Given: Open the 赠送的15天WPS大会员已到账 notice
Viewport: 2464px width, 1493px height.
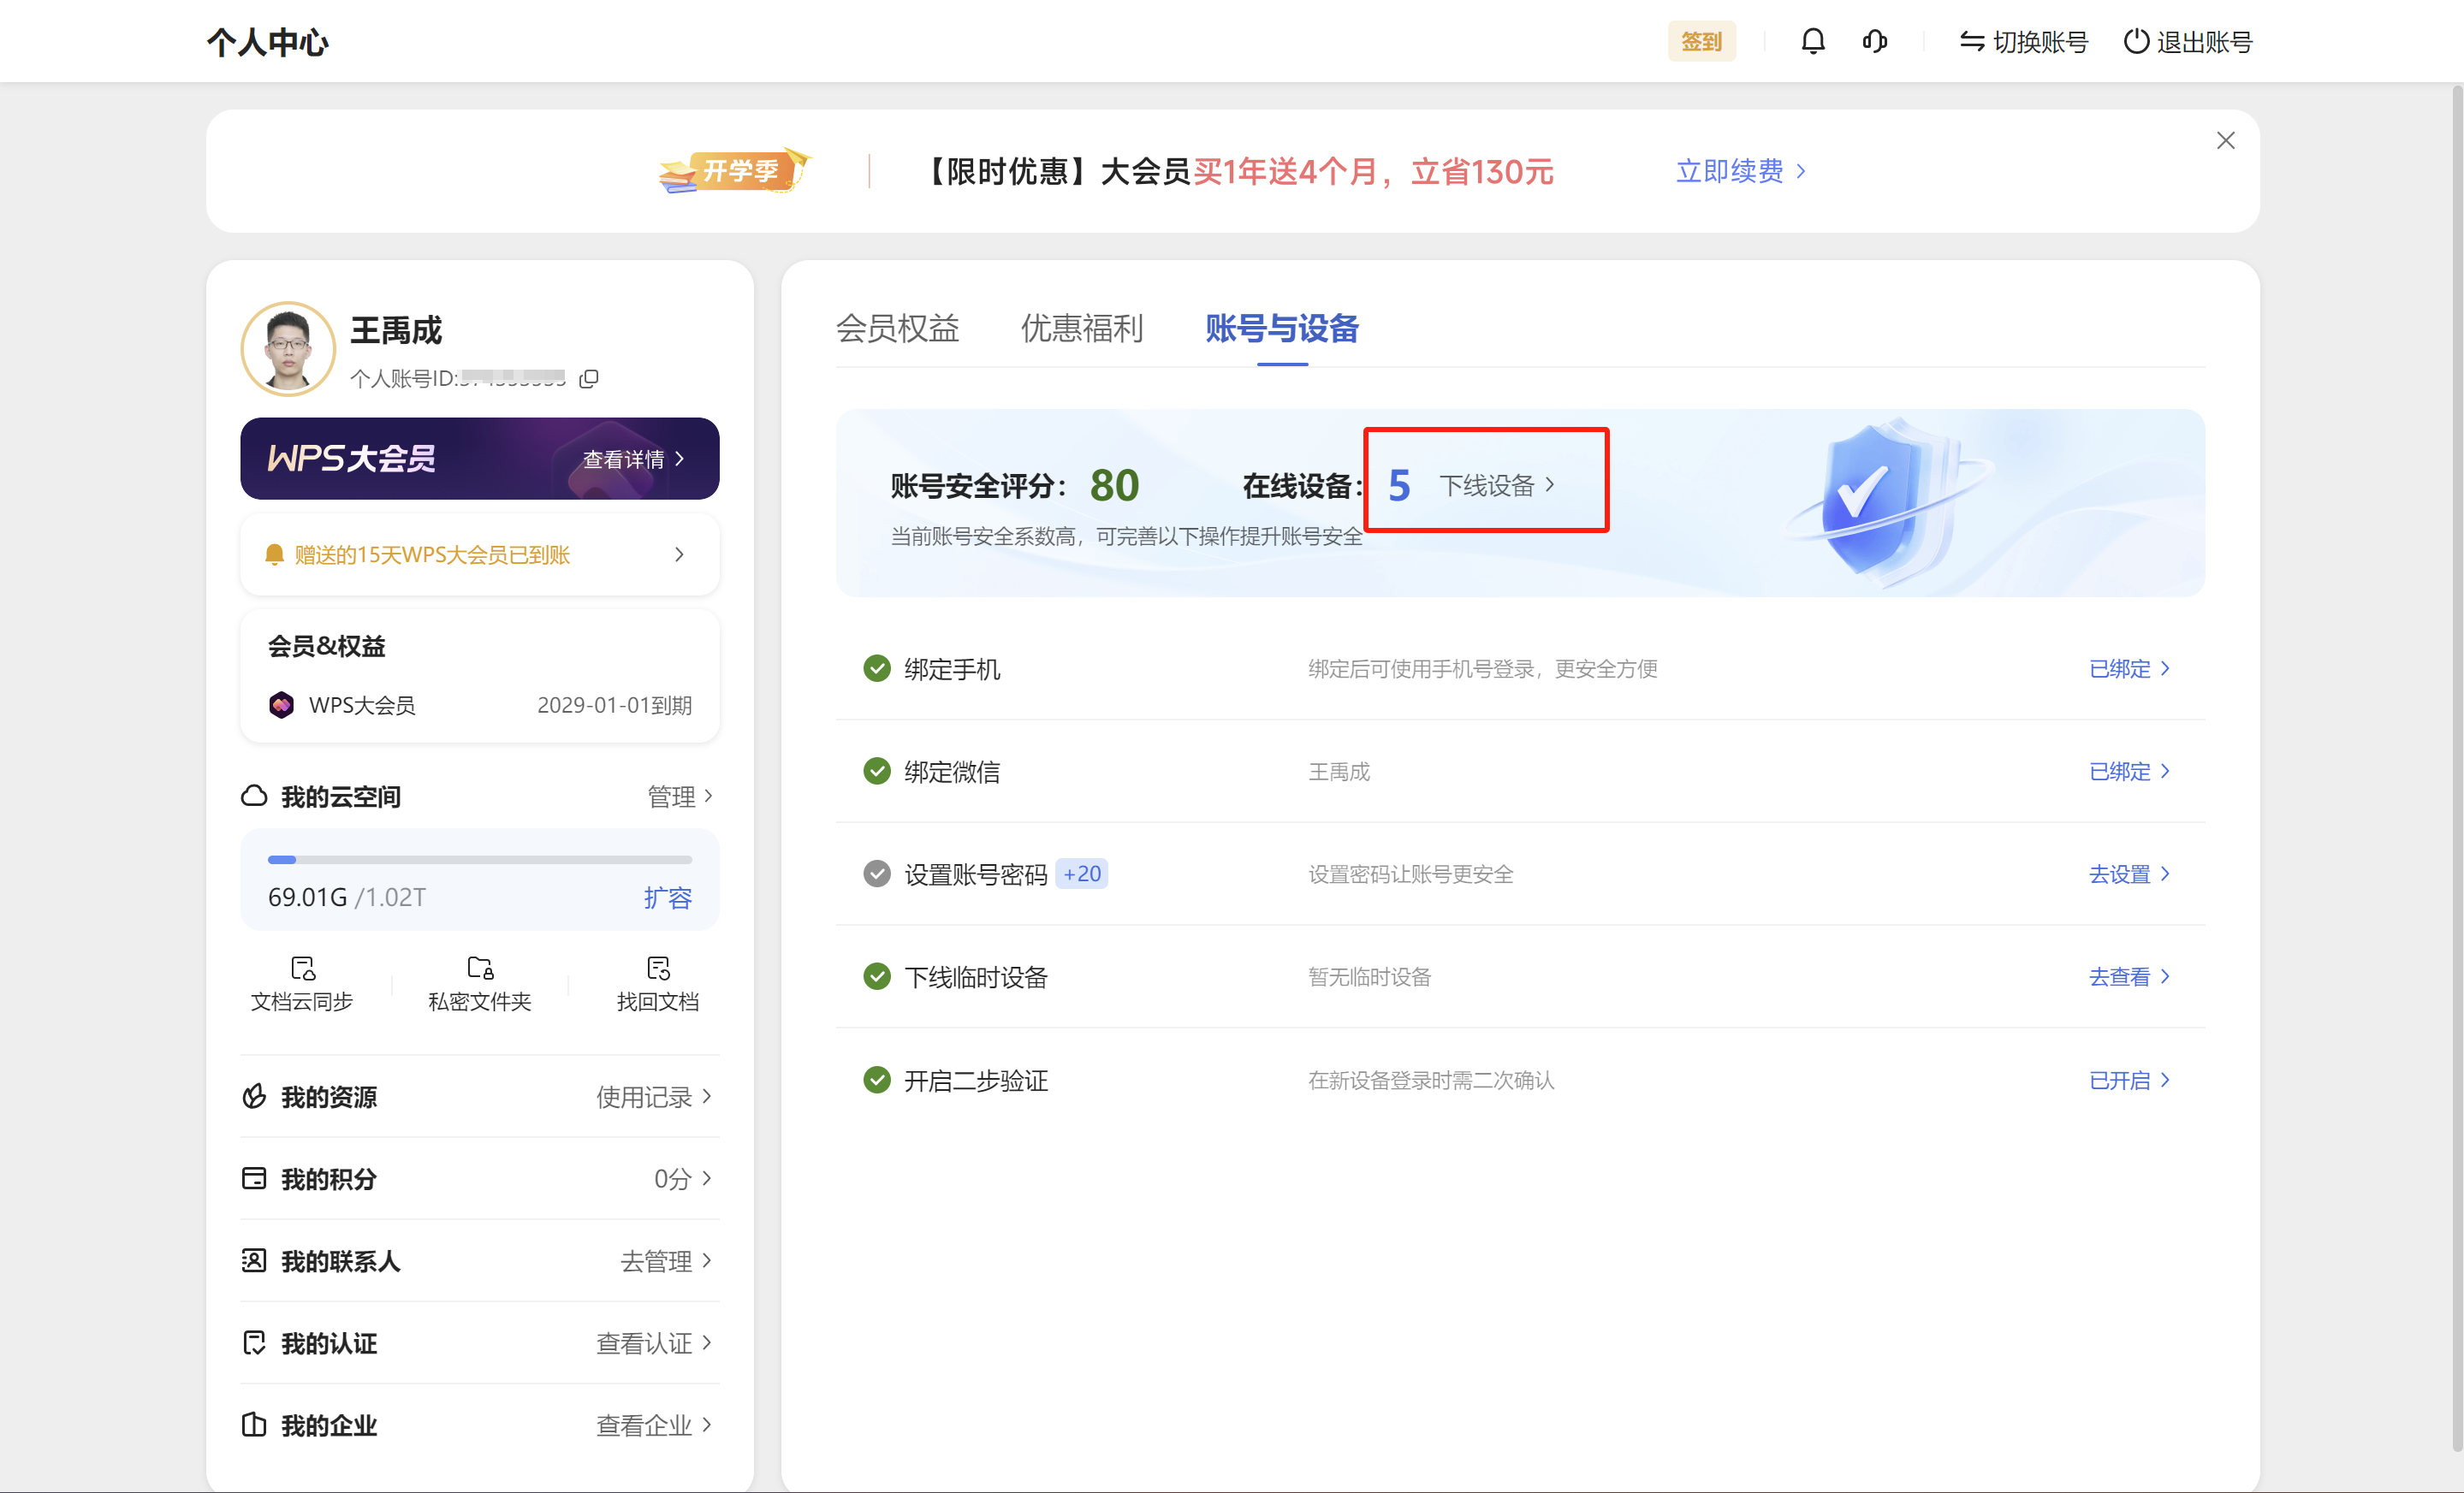Looking at the screenshot, I should pyautogui.click(x=479, y=554).
